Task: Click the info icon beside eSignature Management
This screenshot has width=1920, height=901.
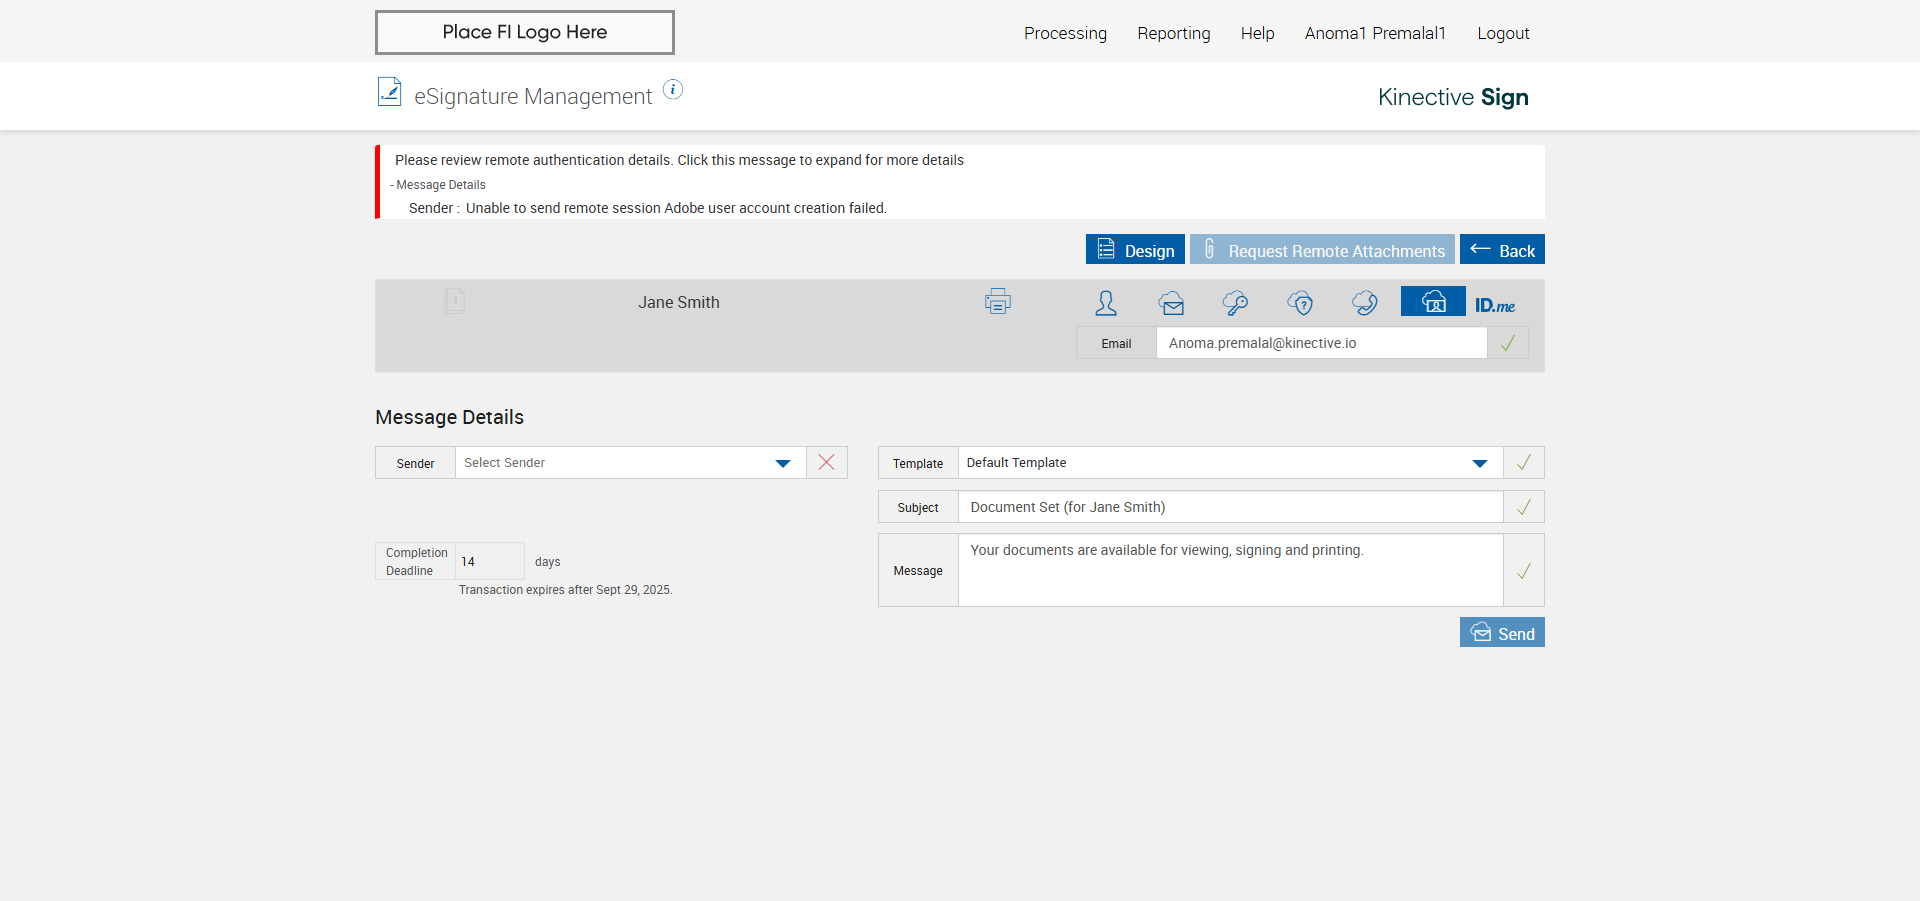Action: click(673, 90)
